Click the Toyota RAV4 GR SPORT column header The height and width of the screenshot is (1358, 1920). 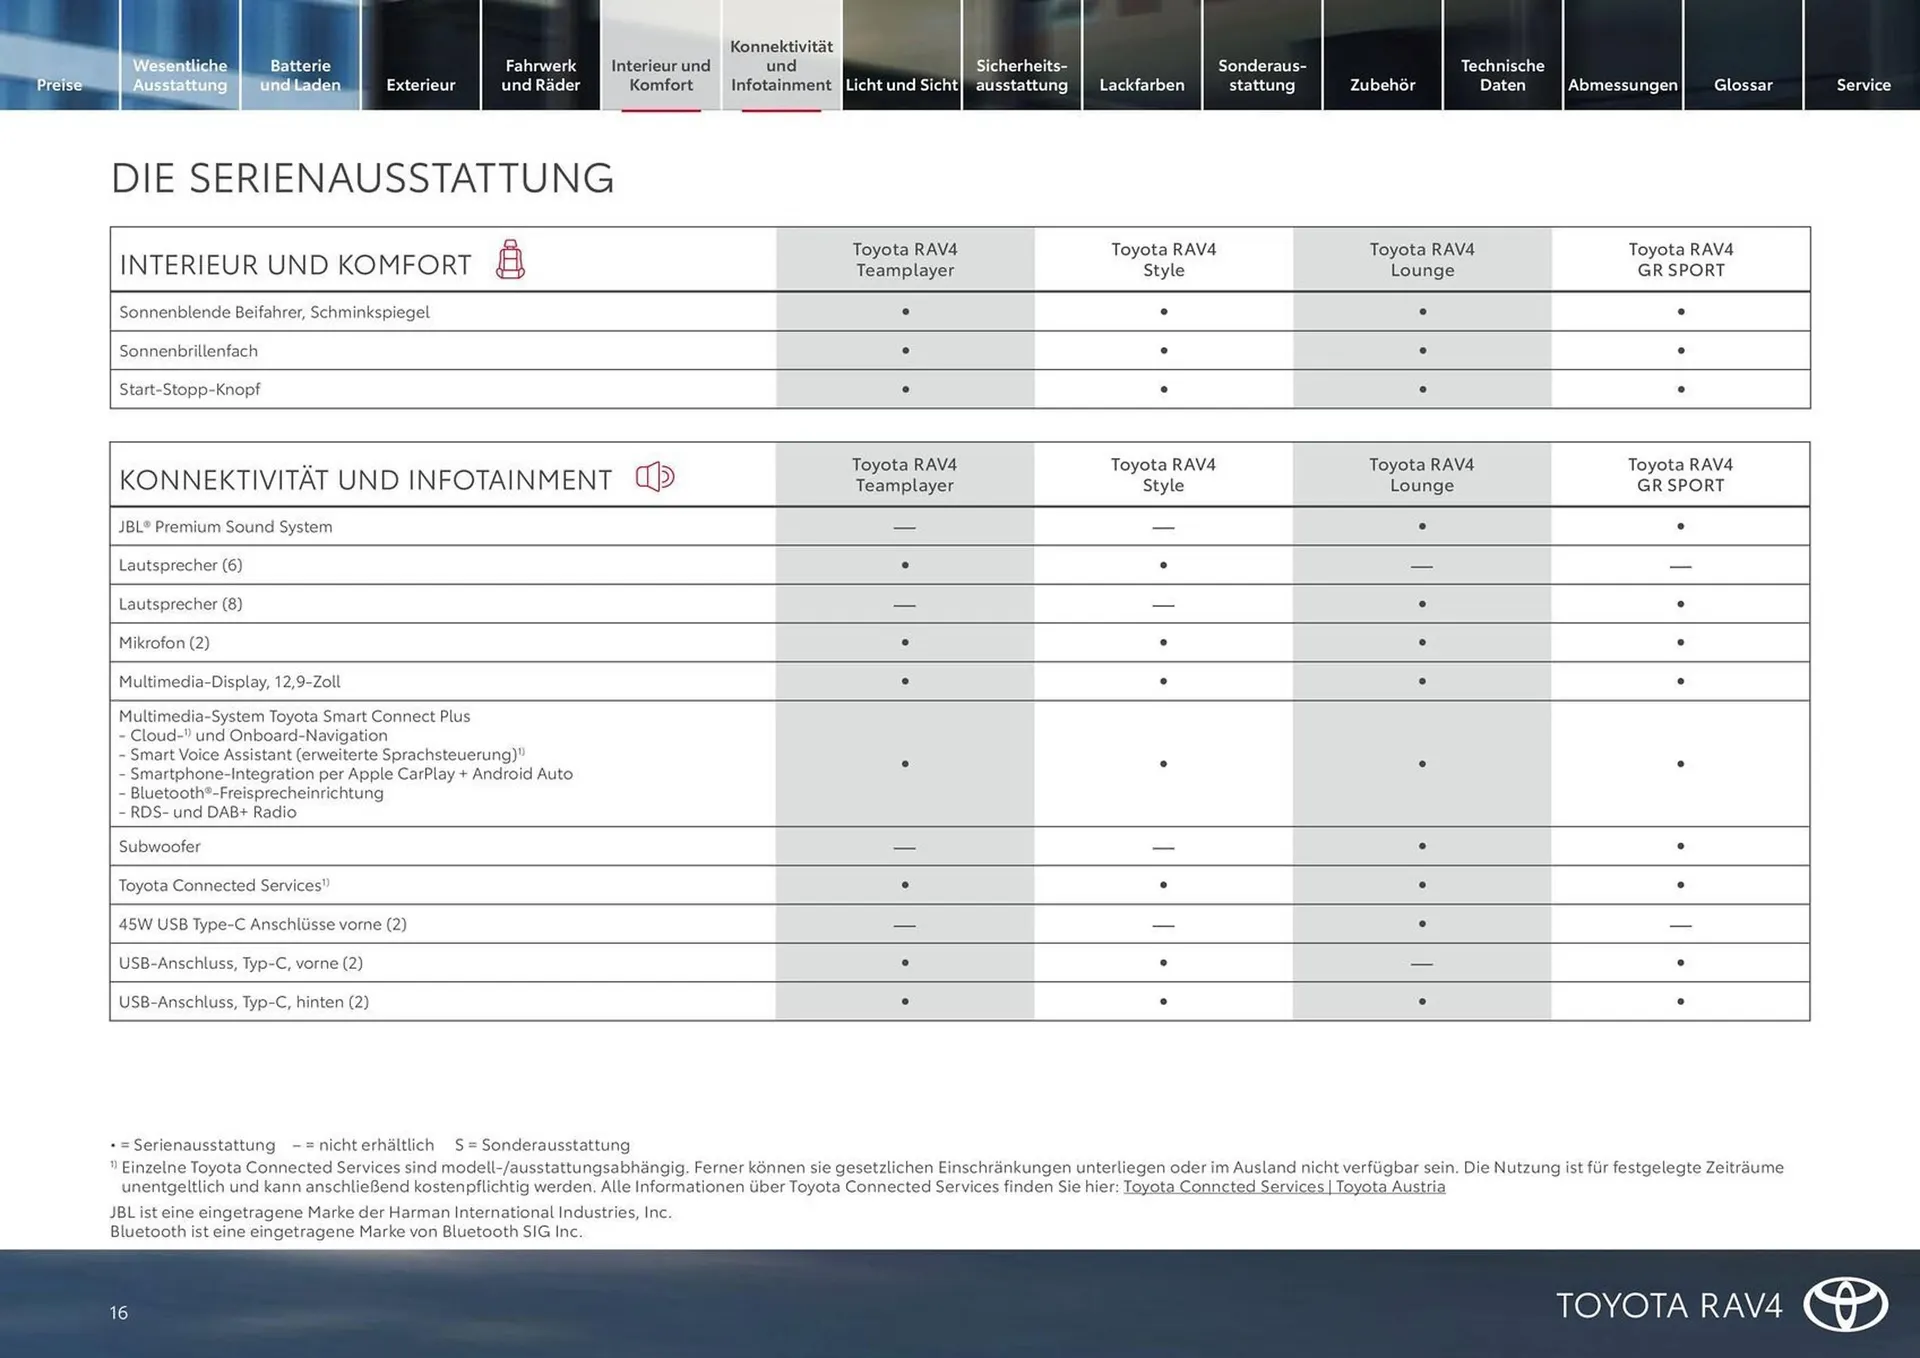[x=1680, y=259]
